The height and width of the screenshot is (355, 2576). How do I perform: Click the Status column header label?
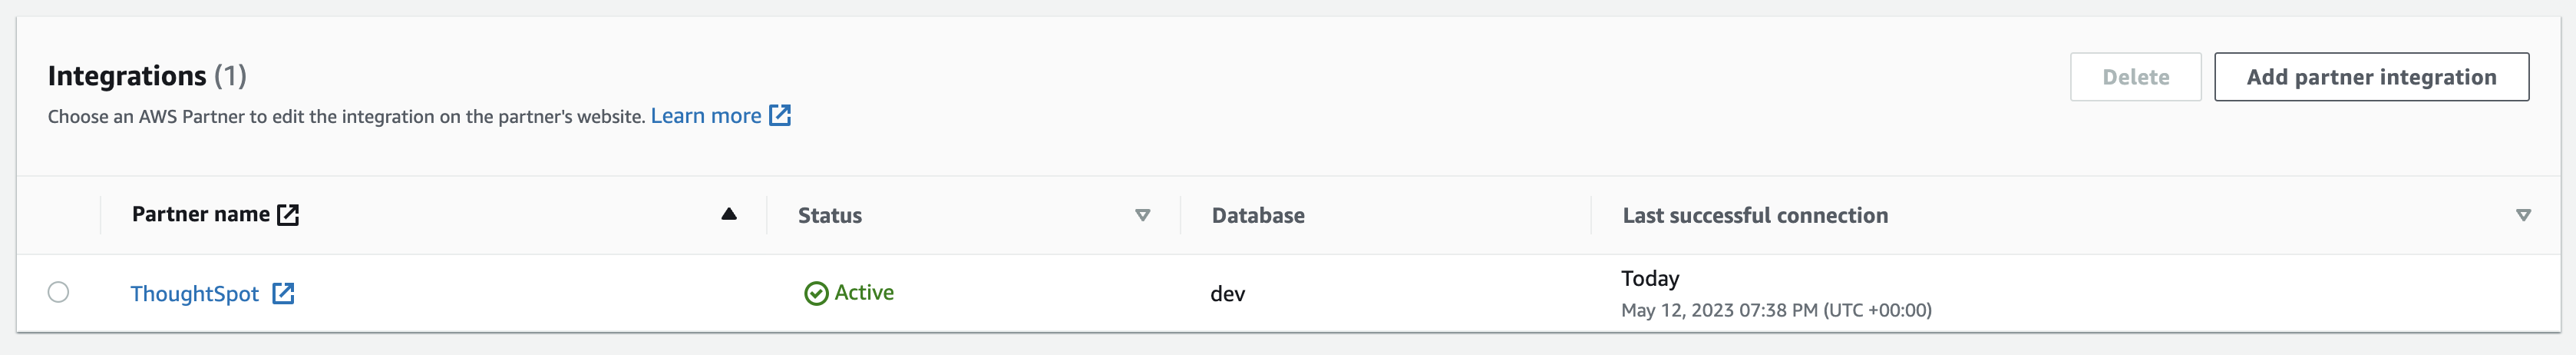829,215
